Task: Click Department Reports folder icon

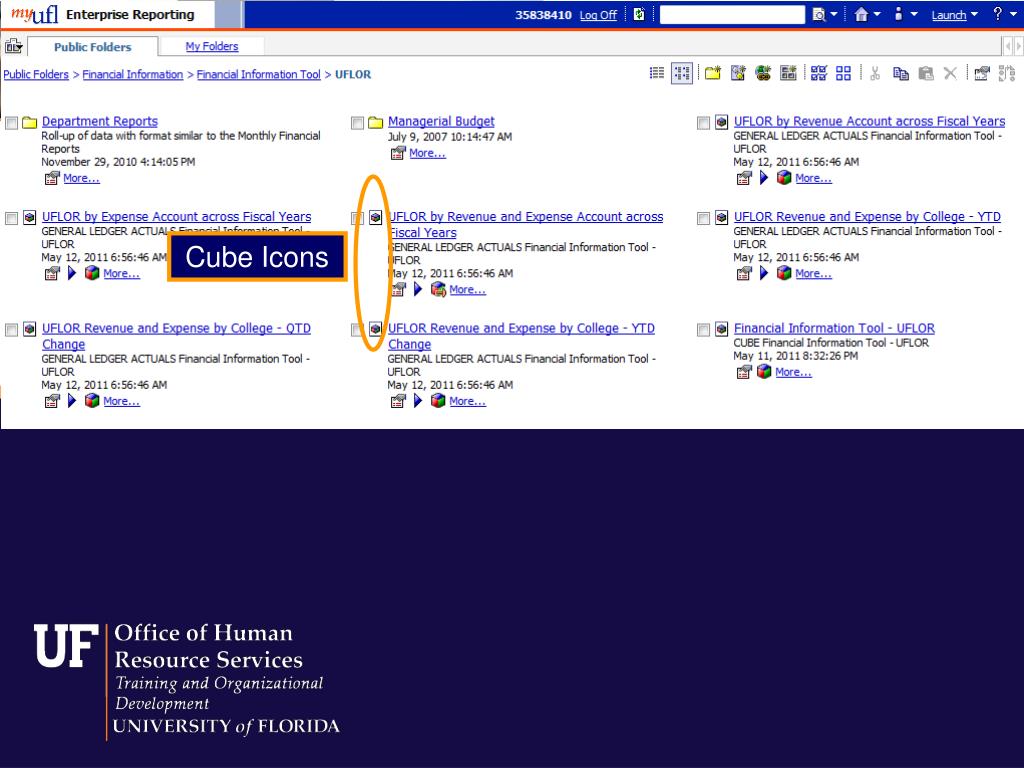Action: [29, 122]
